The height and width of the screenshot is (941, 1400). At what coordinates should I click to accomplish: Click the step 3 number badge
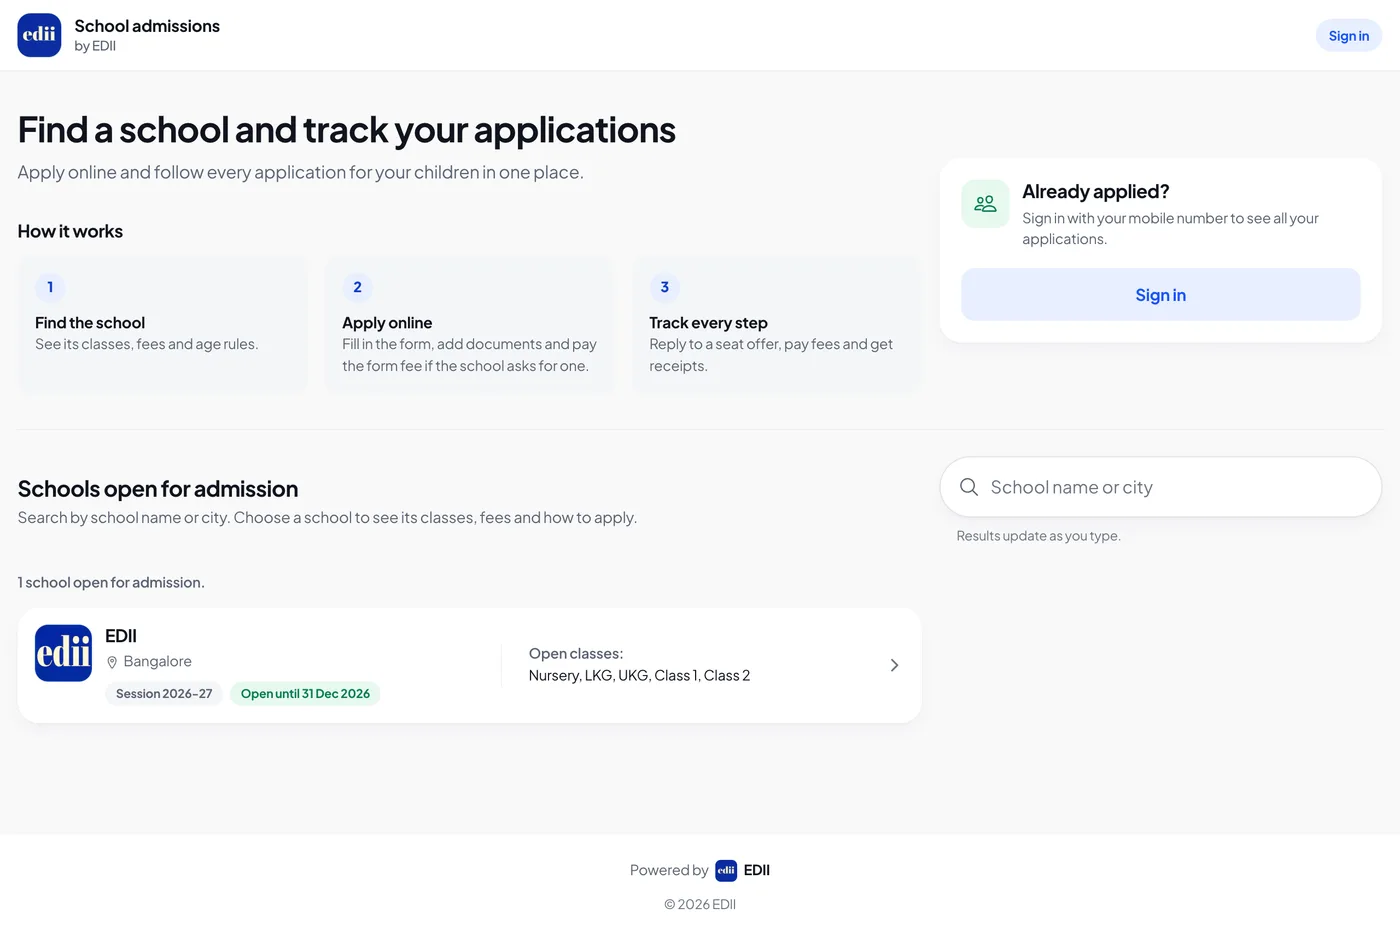(664, 287)
